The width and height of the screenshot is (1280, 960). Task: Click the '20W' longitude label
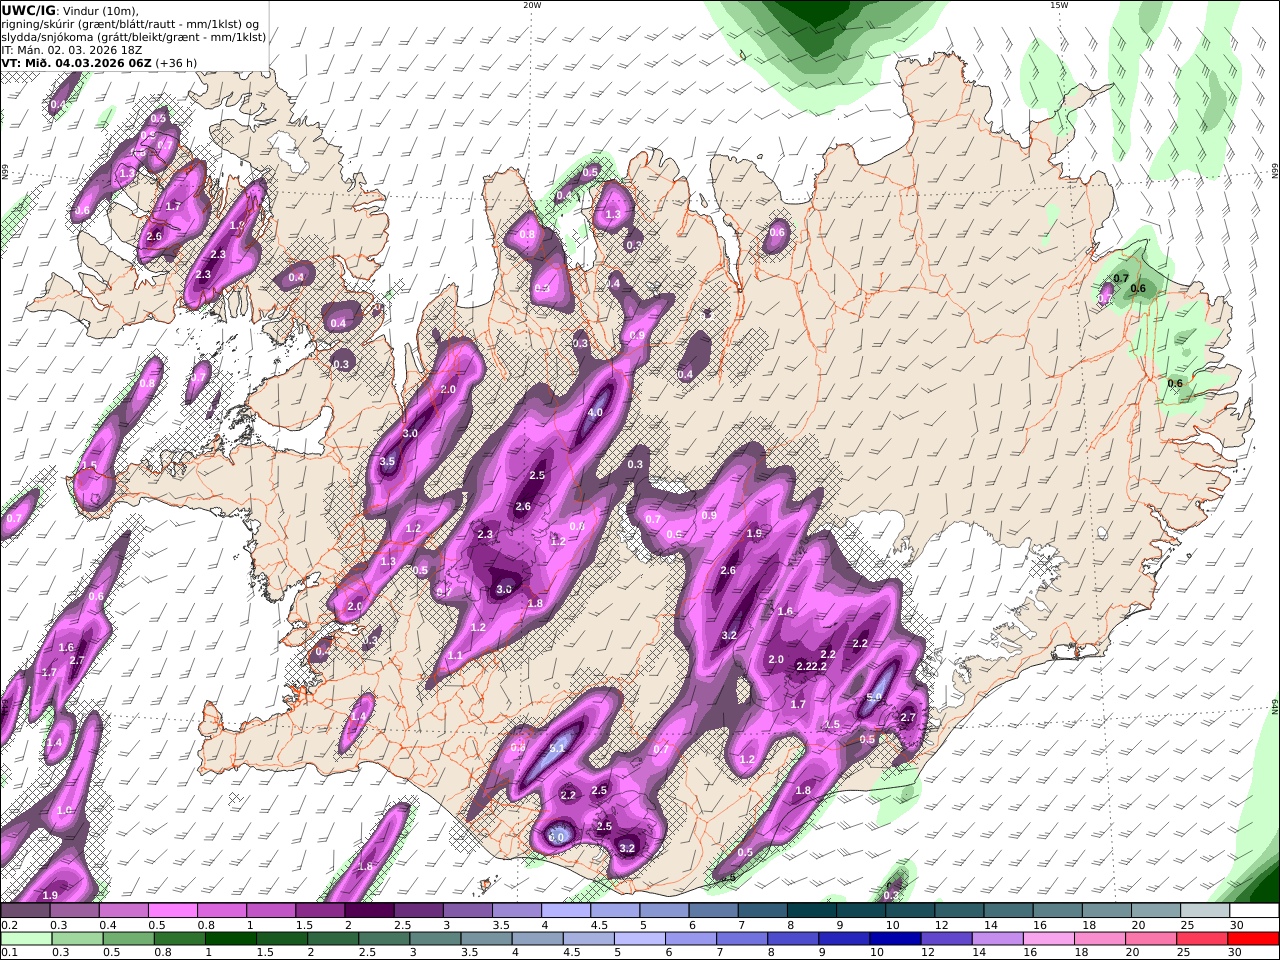point(532,5)
